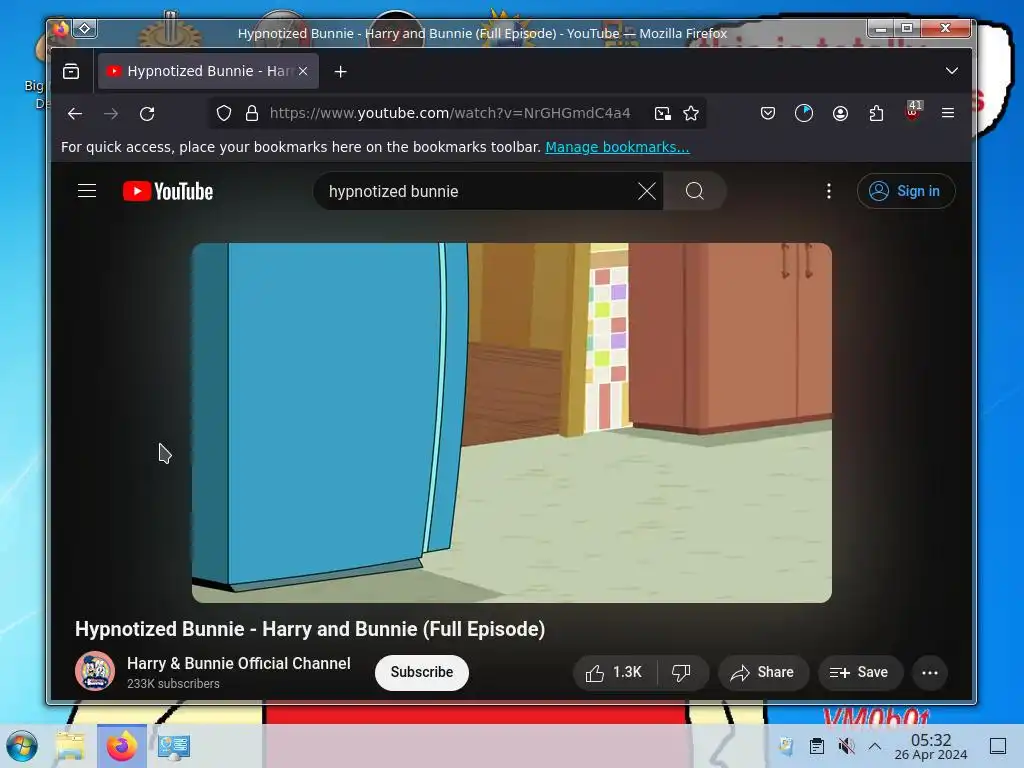Open YouTube guide hamburger menu
The height and width of the screenshot is (768, 1024).
point(87,191)
